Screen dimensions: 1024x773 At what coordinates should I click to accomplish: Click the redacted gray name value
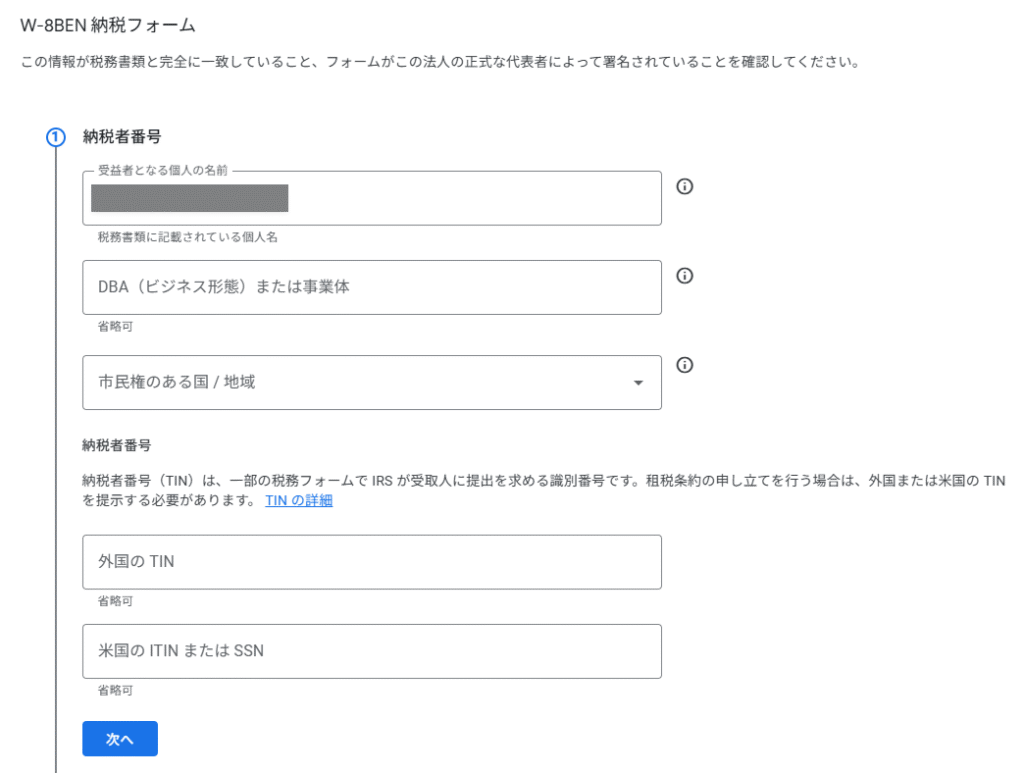pos(189,198)
